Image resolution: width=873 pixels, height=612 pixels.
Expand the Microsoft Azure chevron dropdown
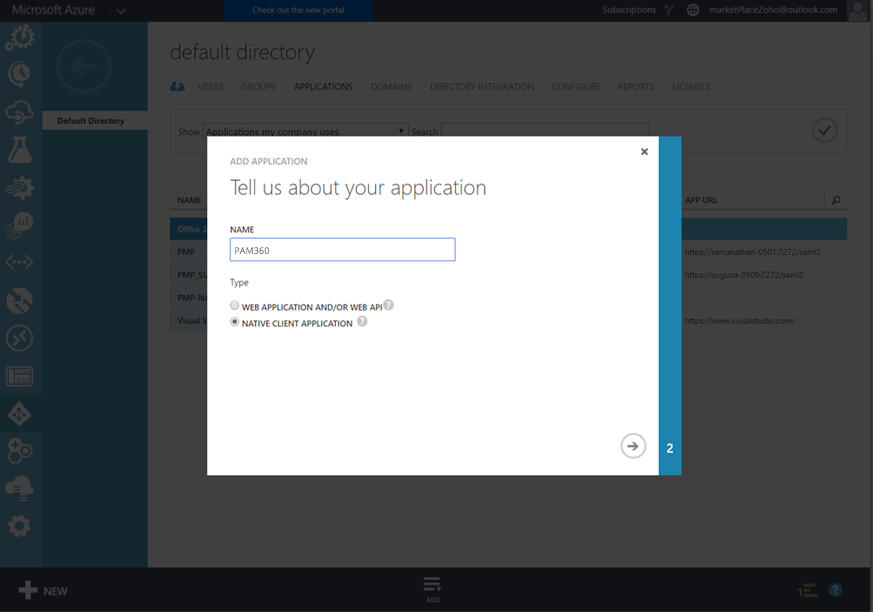coord(121,11)
